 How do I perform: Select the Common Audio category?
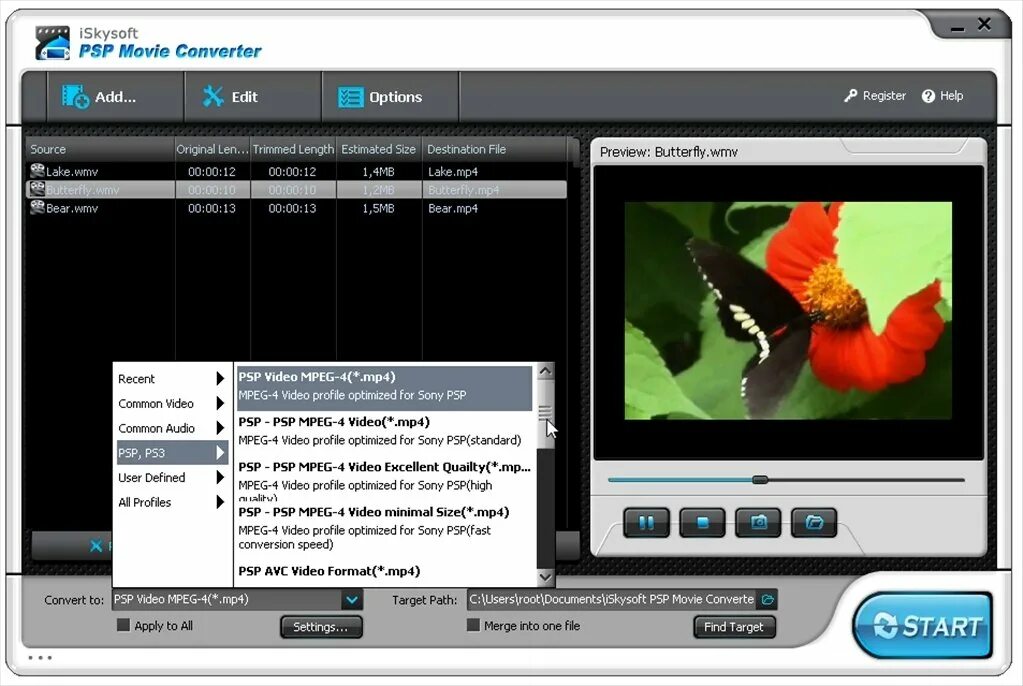point(172,428)
